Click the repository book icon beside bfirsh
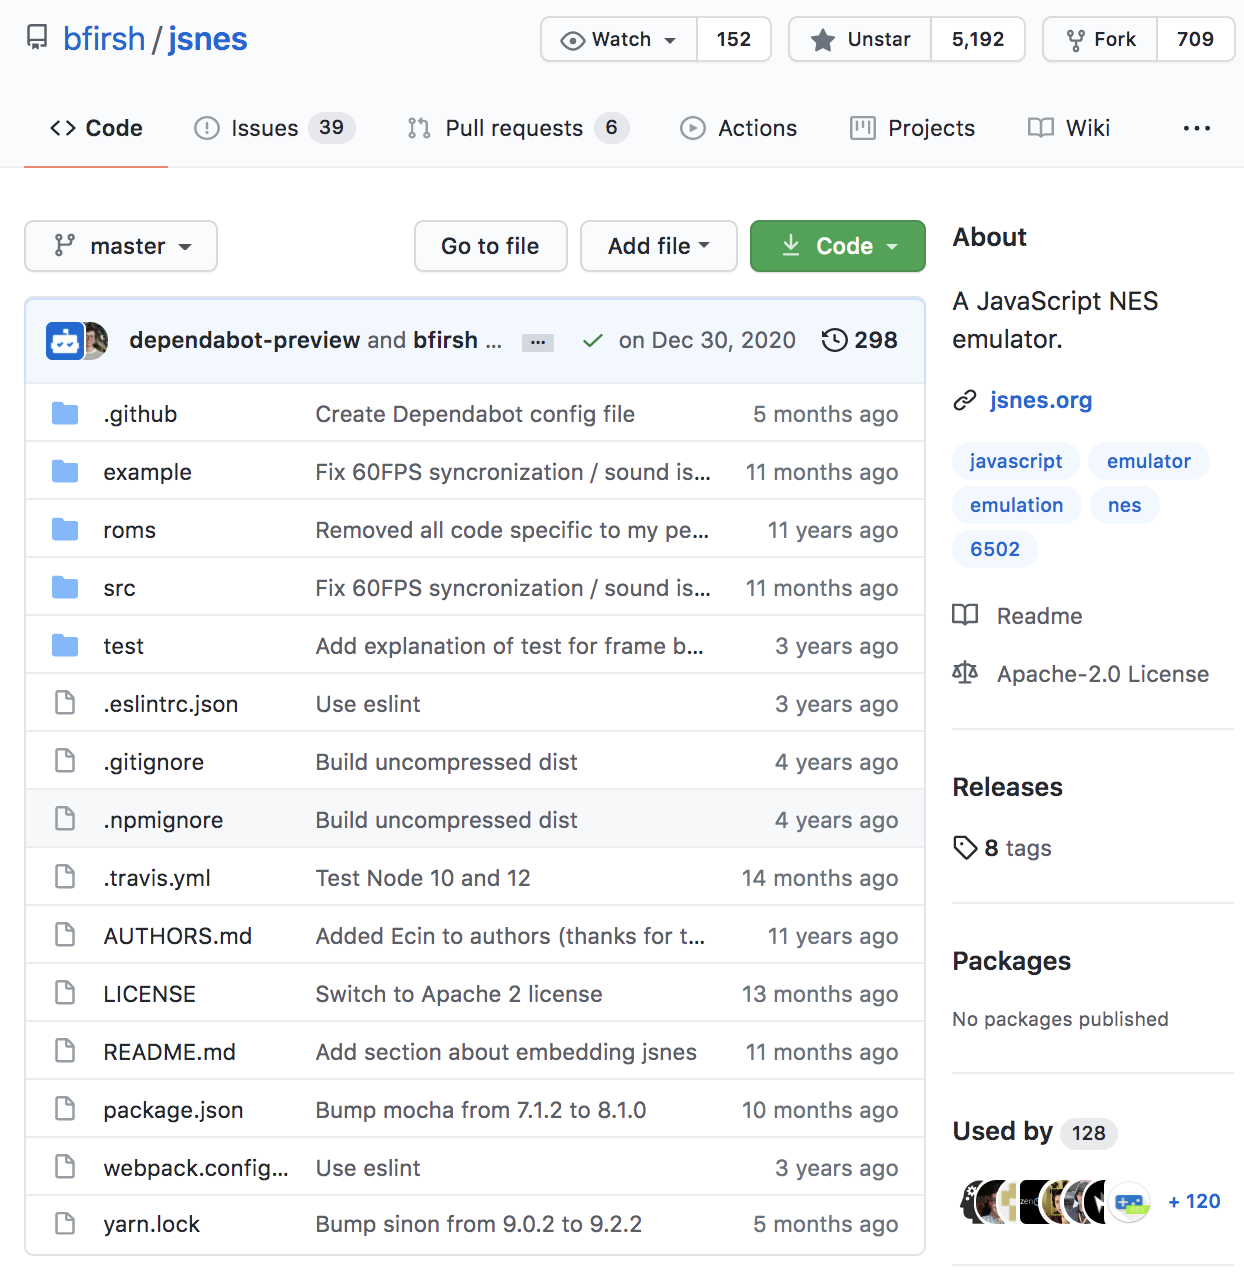 point(37,38)
